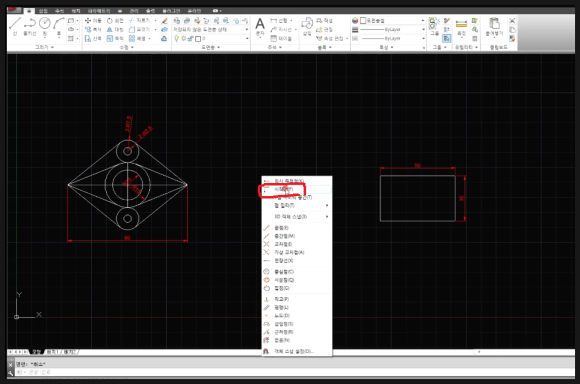Choose the Stretch (신축) tool

tap(93, 38)
